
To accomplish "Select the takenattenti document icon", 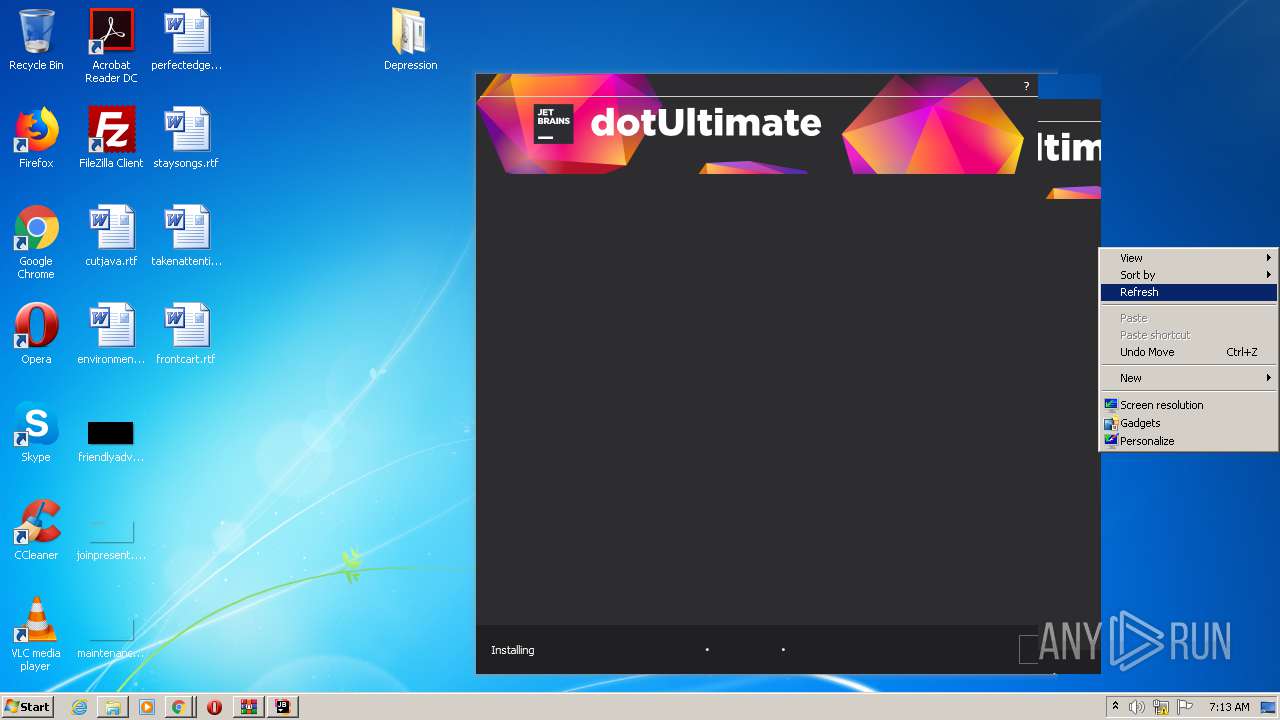I will (x=186, y=236).
